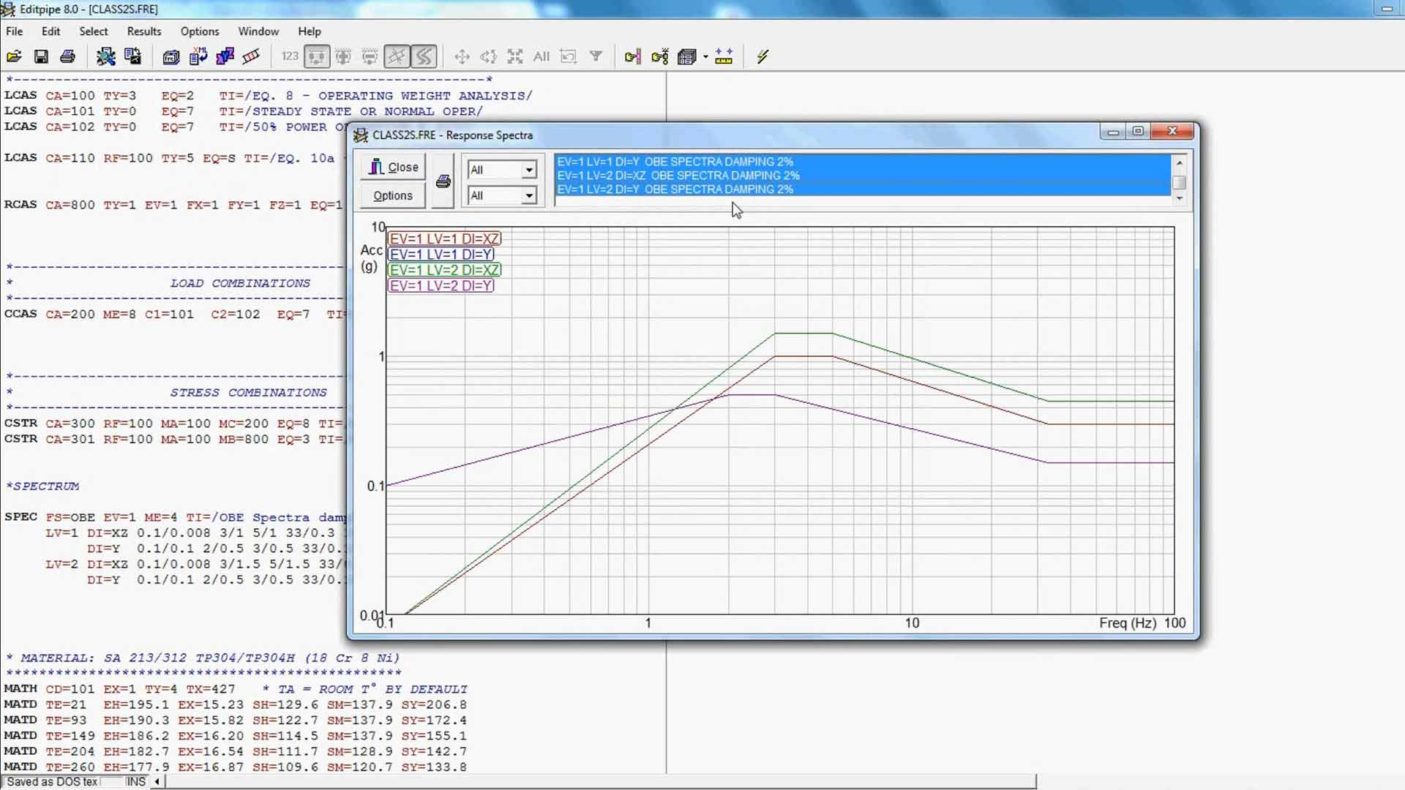The height and width of the screenshot is (790, 1405).
Task: Open the Results menu
Action: 144,31
